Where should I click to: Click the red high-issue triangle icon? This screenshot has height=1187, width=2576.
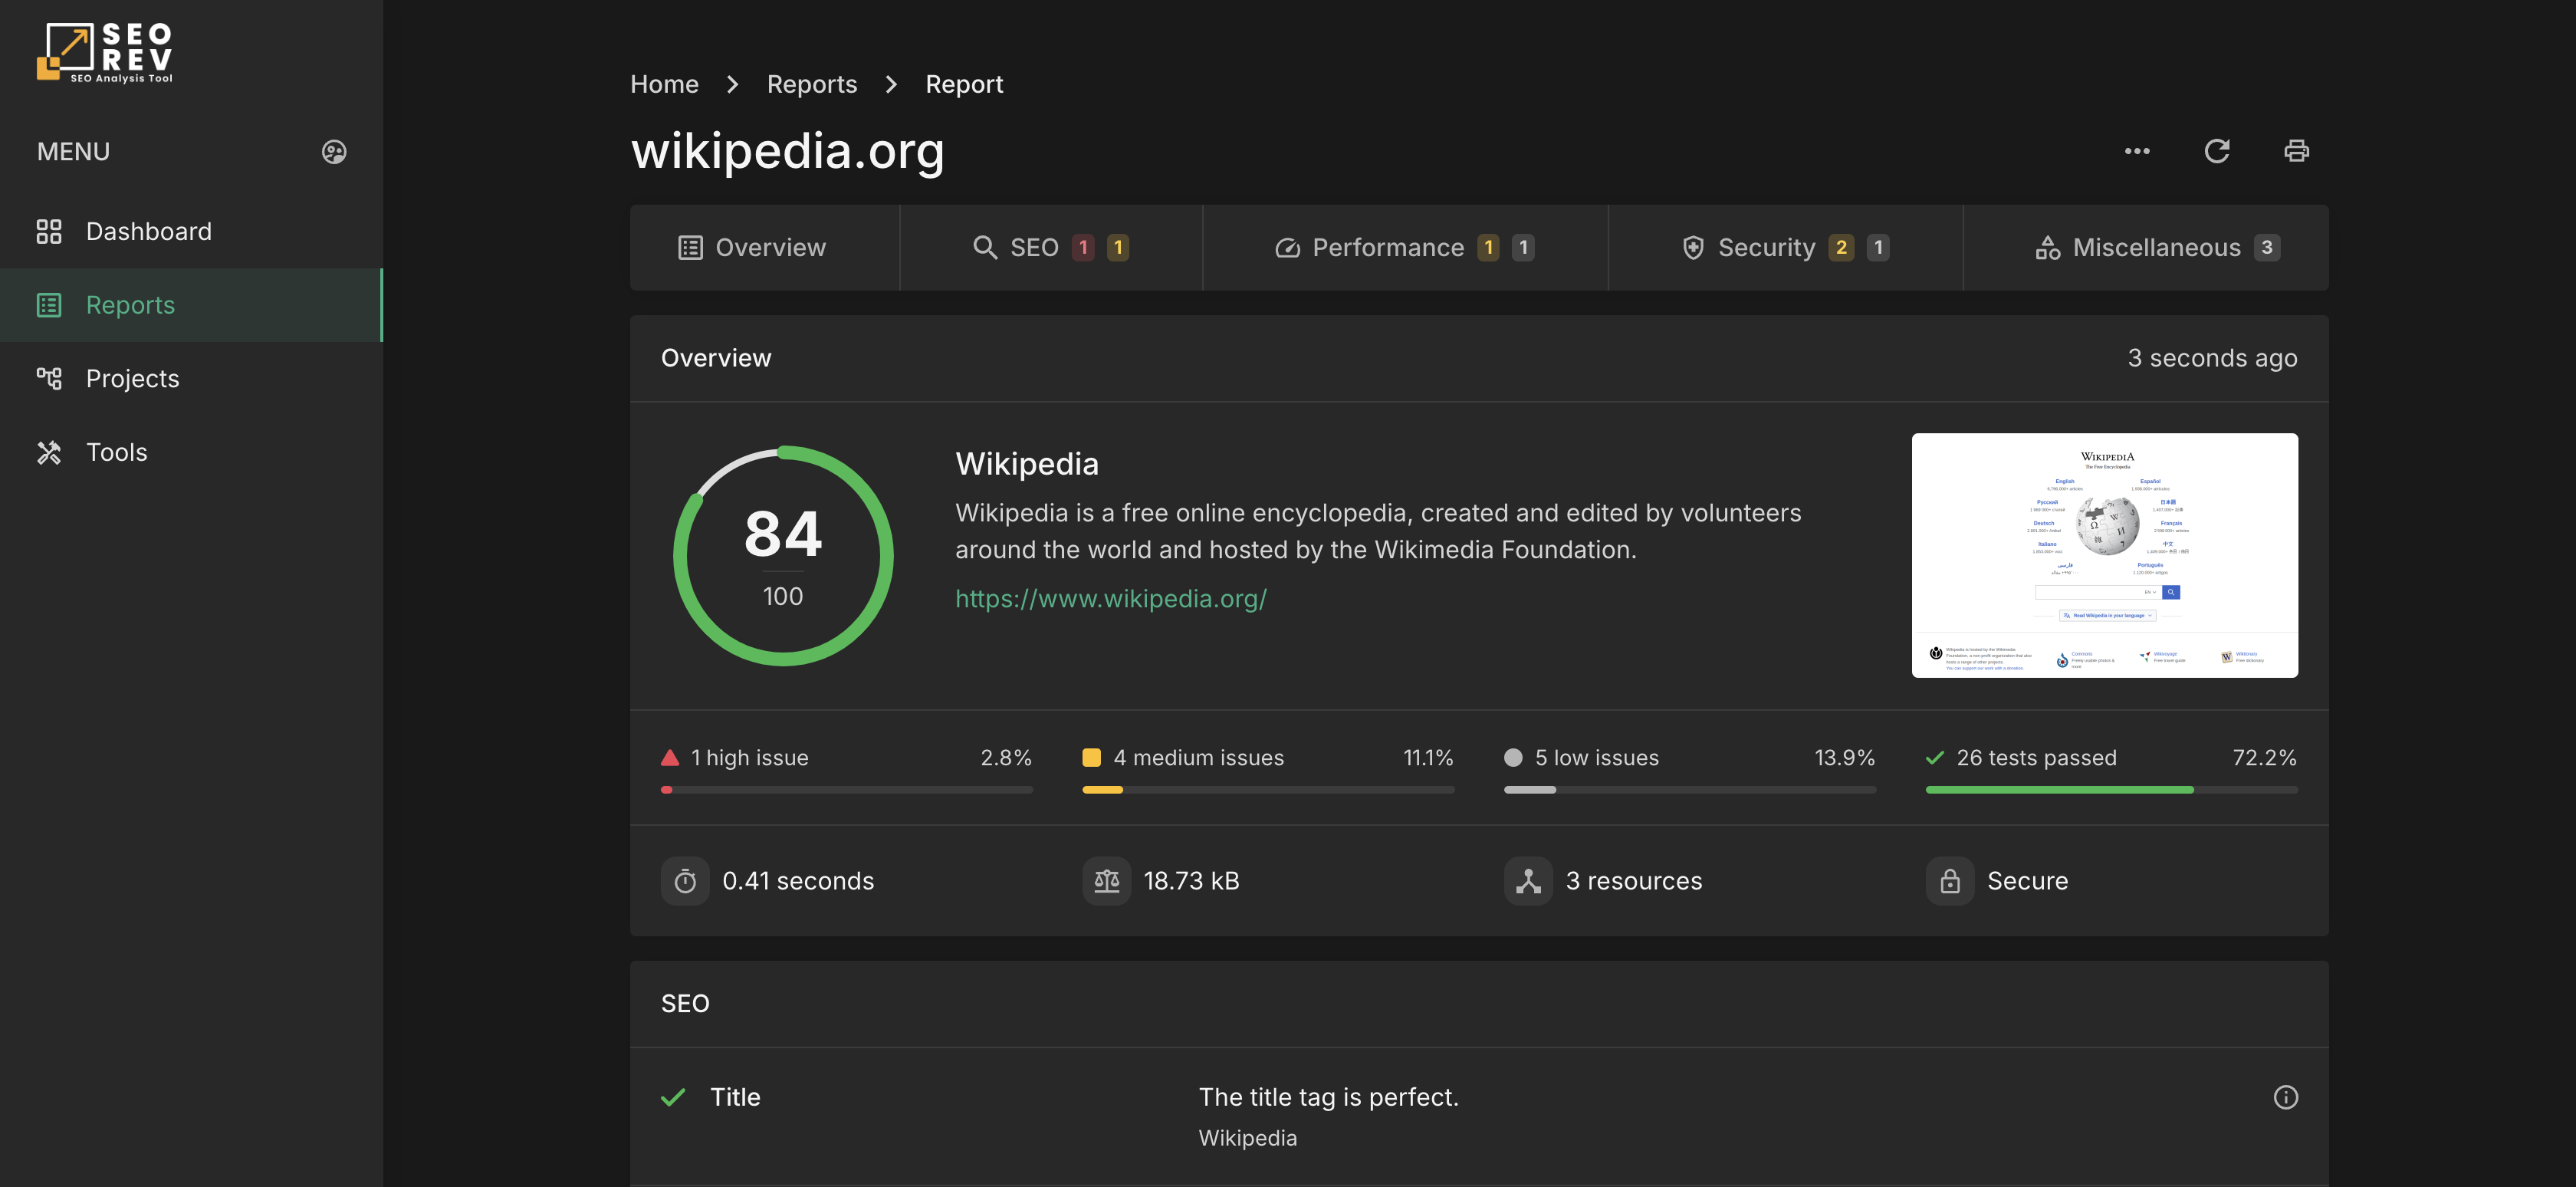pyautogui.click(x=670, y=758)
